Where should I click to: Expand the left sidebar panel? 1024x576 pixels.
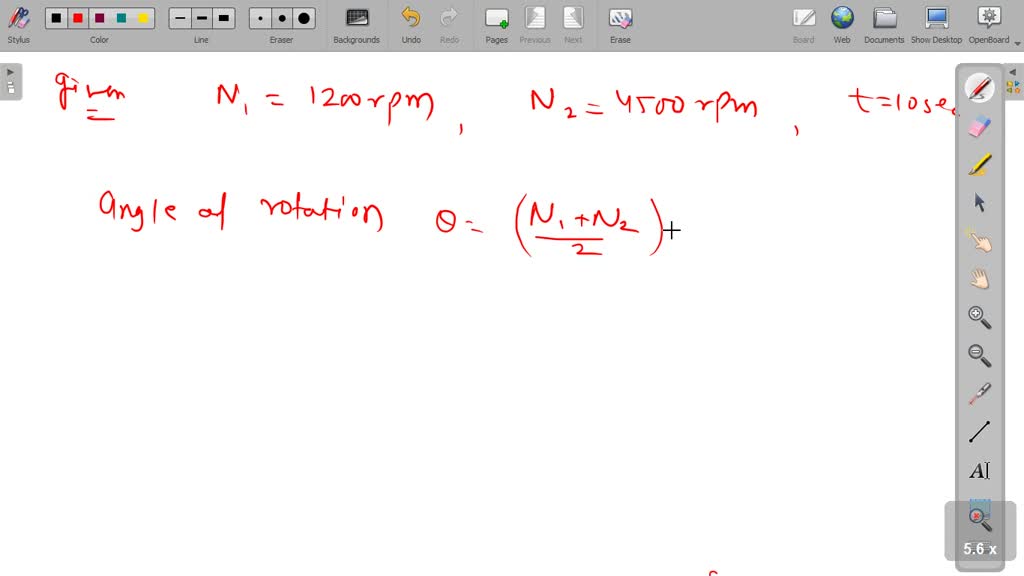point(9,71)
